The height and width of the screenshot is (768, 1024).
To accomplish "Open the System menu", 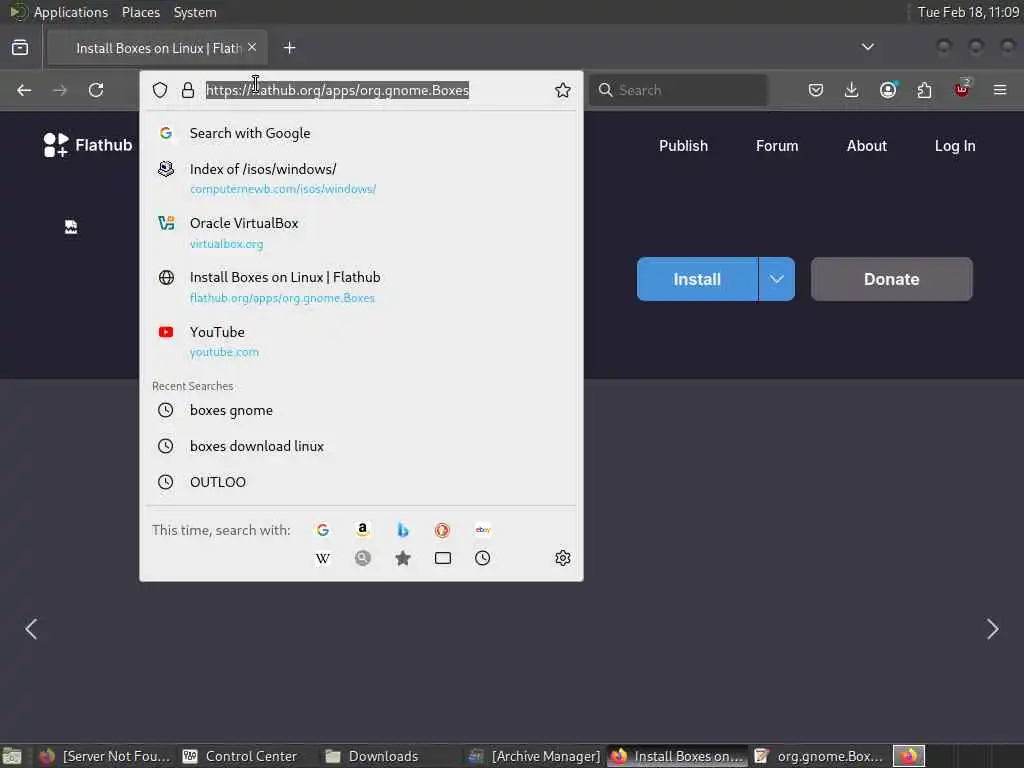I will coord(195,12).
